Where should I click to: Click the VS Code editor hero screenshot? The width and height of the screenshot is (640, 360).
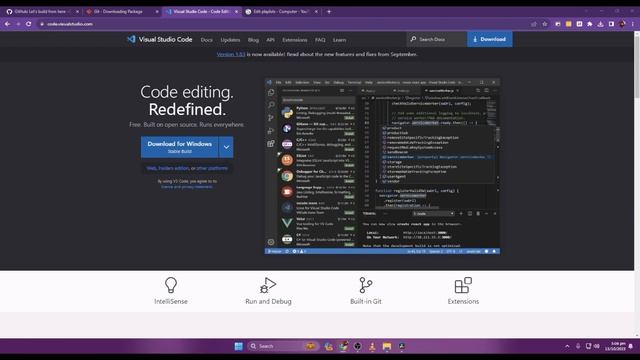click(382, 167)
